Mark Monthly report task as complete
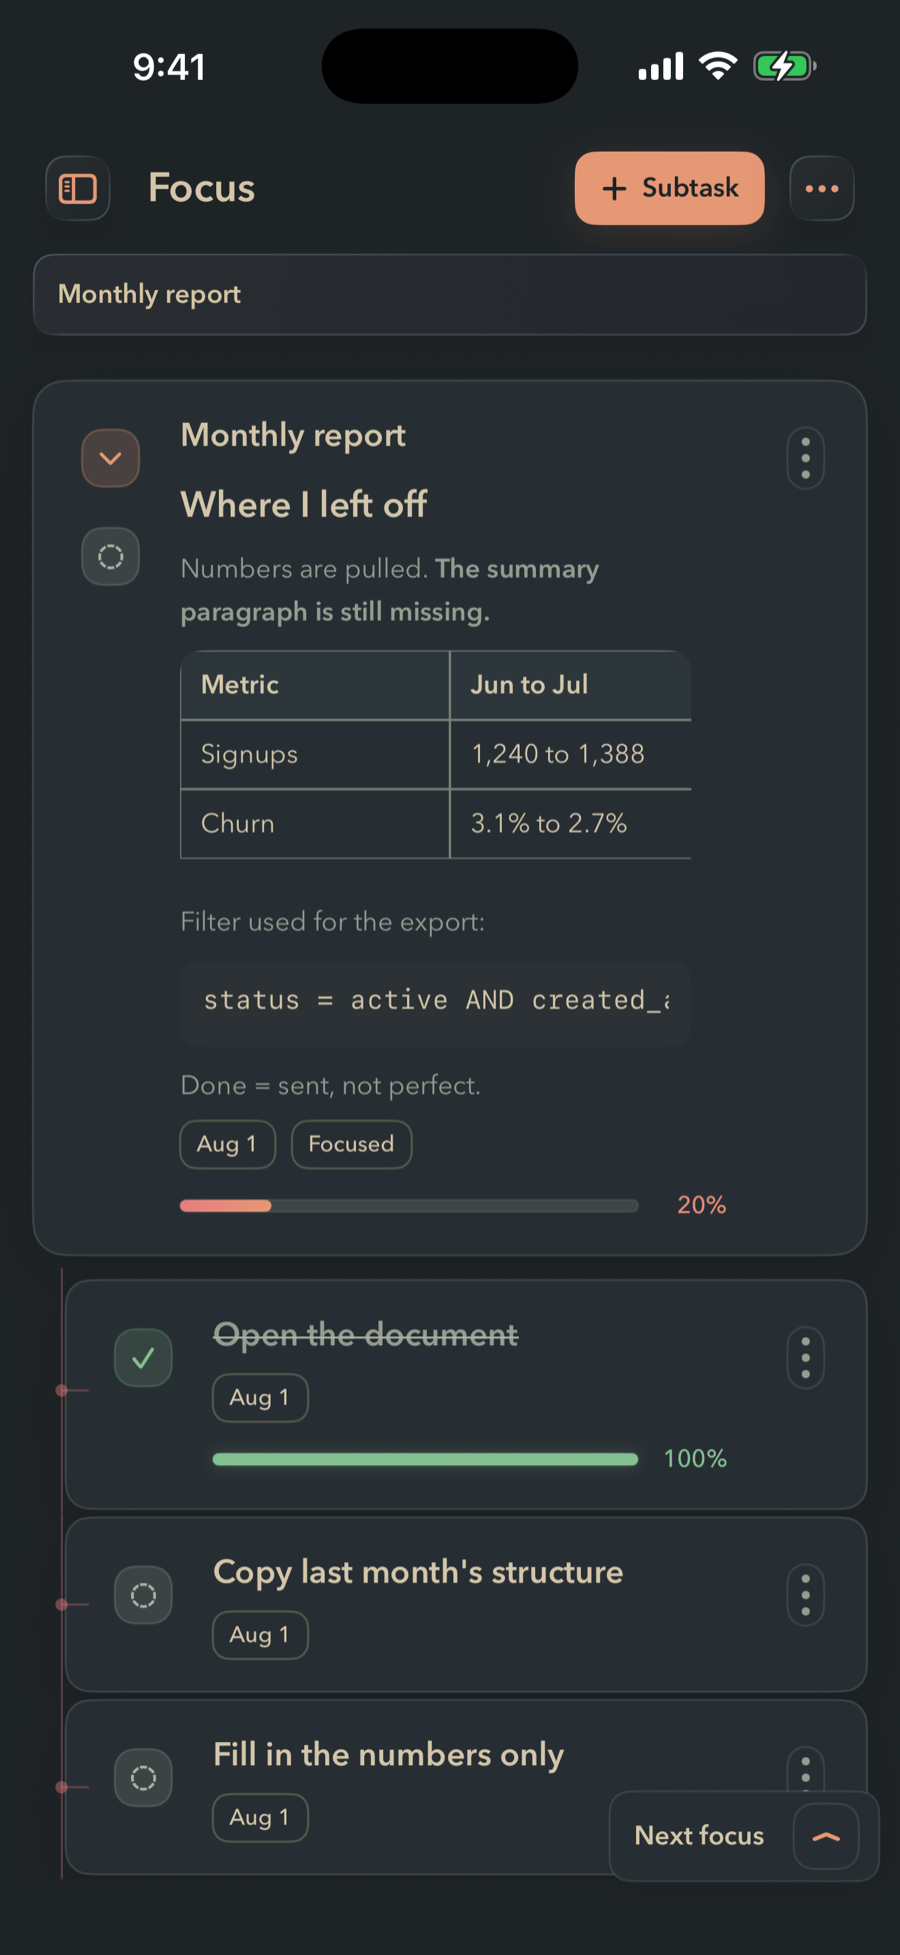Screen dimensions: 900x1955 click(x=111, y=556)
